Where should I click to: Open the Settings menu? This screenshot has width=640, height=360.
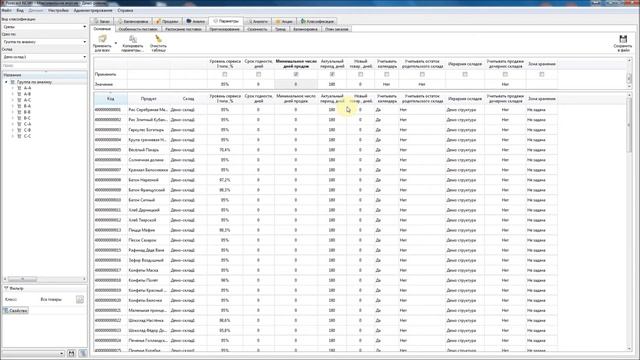tap(58, 10)
